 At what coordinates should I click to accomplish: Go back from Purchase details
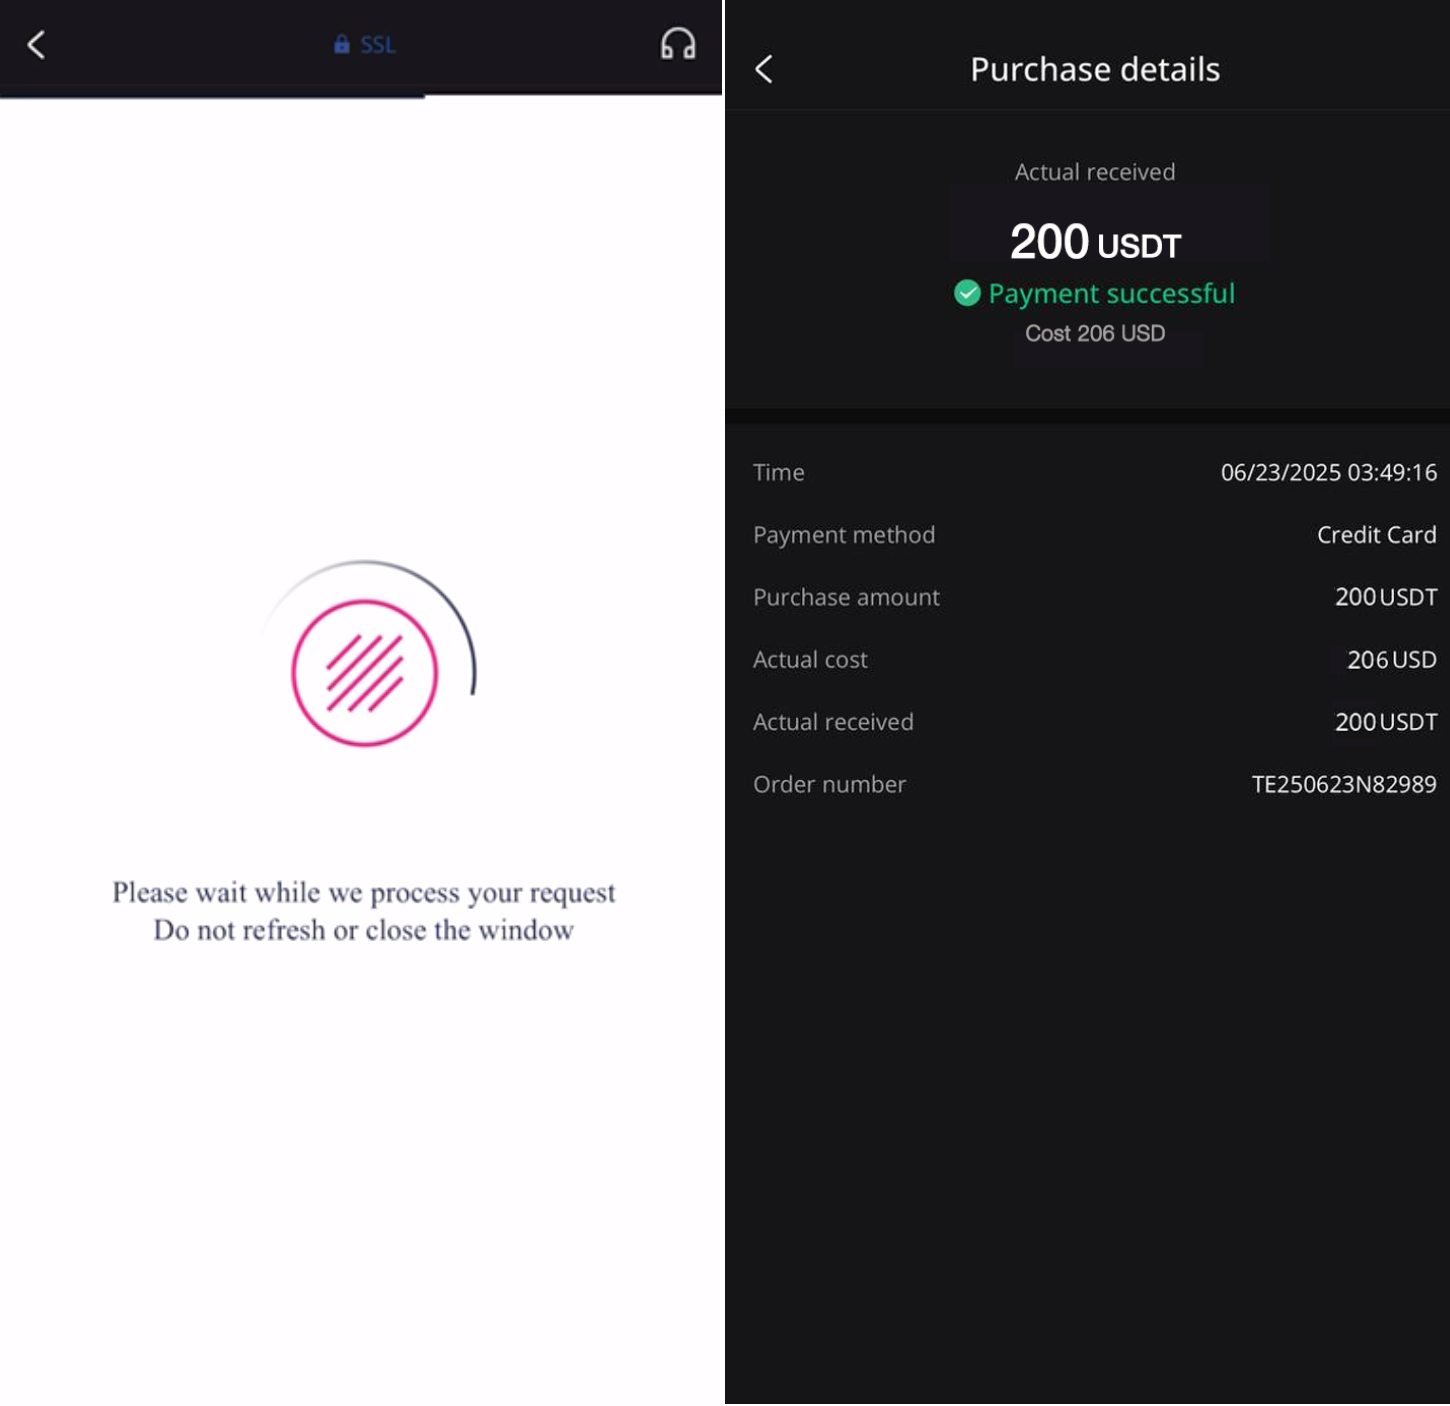tap(764, 69)
